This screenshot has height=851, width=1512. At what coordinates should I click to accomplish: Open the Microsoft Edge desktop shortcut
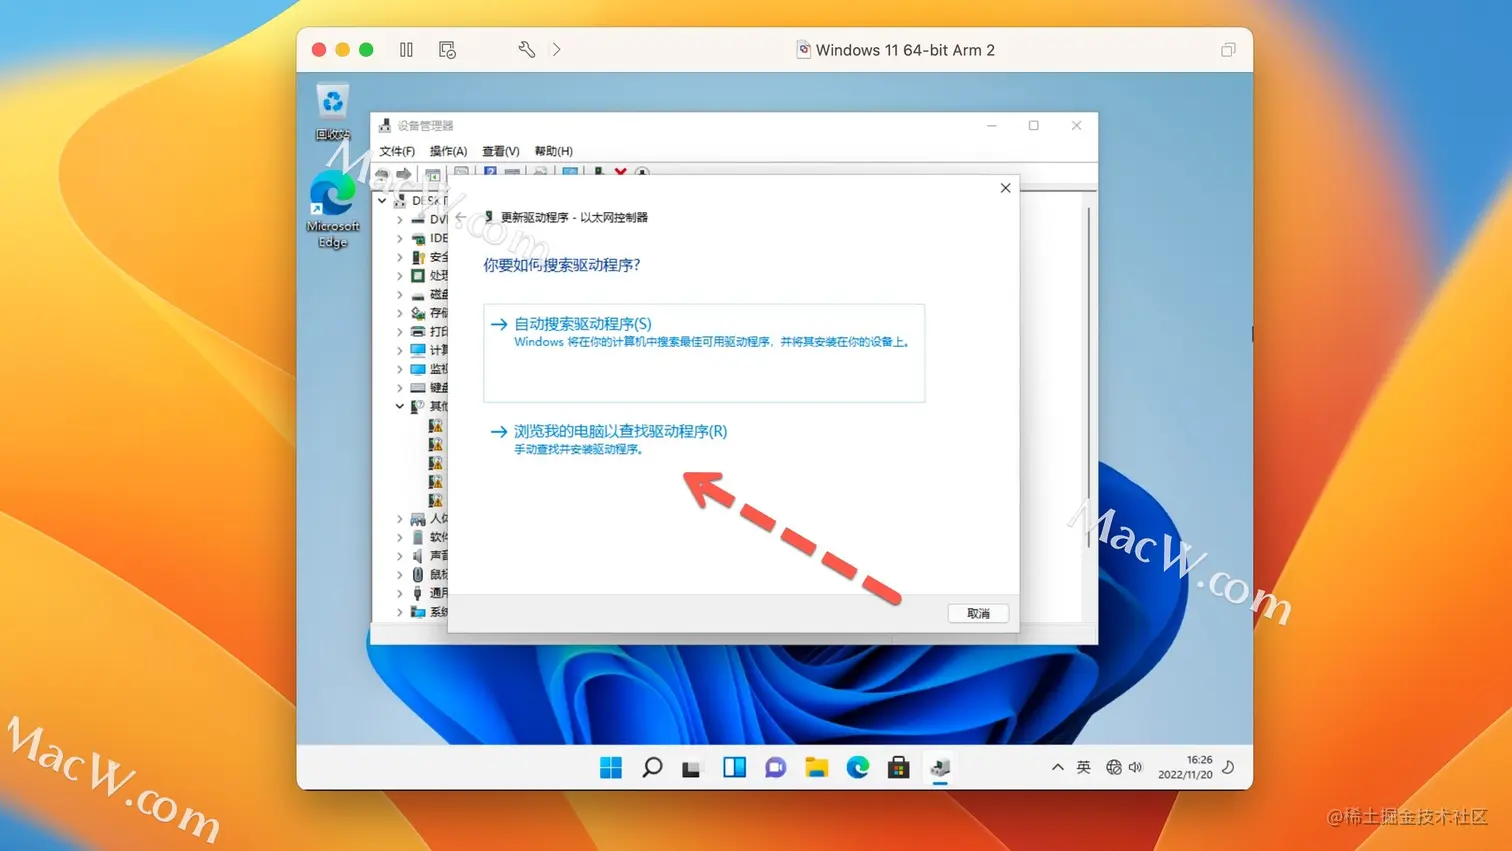tap(333, 209)
